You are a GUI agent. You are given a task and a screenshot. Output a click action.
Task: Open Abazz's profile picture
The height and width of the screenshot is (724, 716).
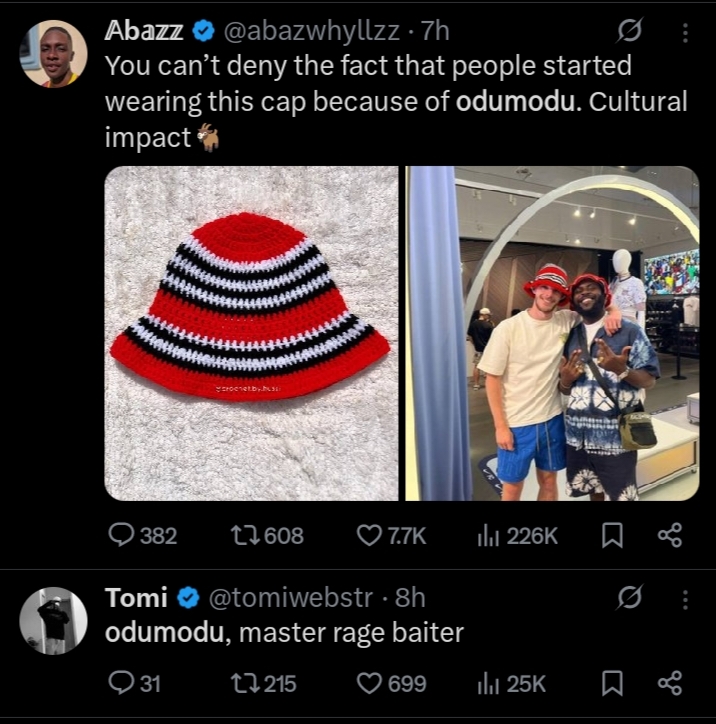53,54
